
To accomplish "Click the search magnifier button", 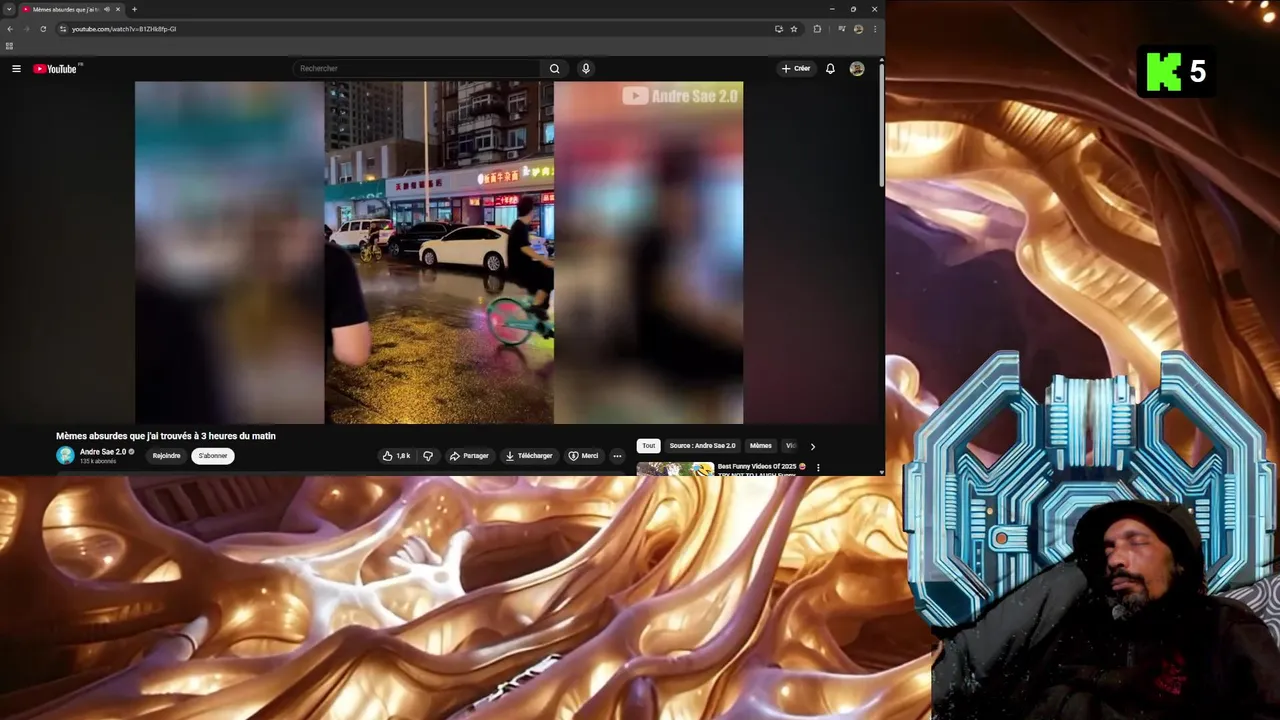I will point(554,69).
